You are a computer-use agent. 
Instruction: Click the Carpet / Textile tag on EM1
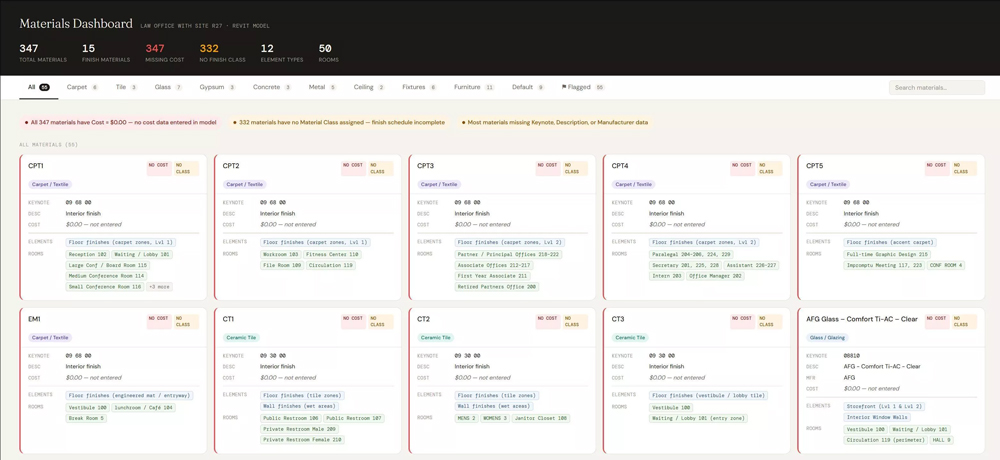click(x=50, y=338)
